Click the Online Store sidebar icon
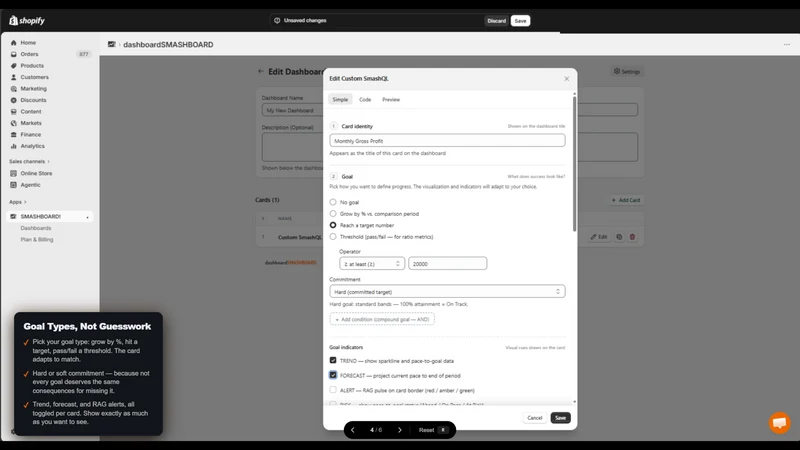Screen dimensions: 800x450 click(x=14, y=173)
